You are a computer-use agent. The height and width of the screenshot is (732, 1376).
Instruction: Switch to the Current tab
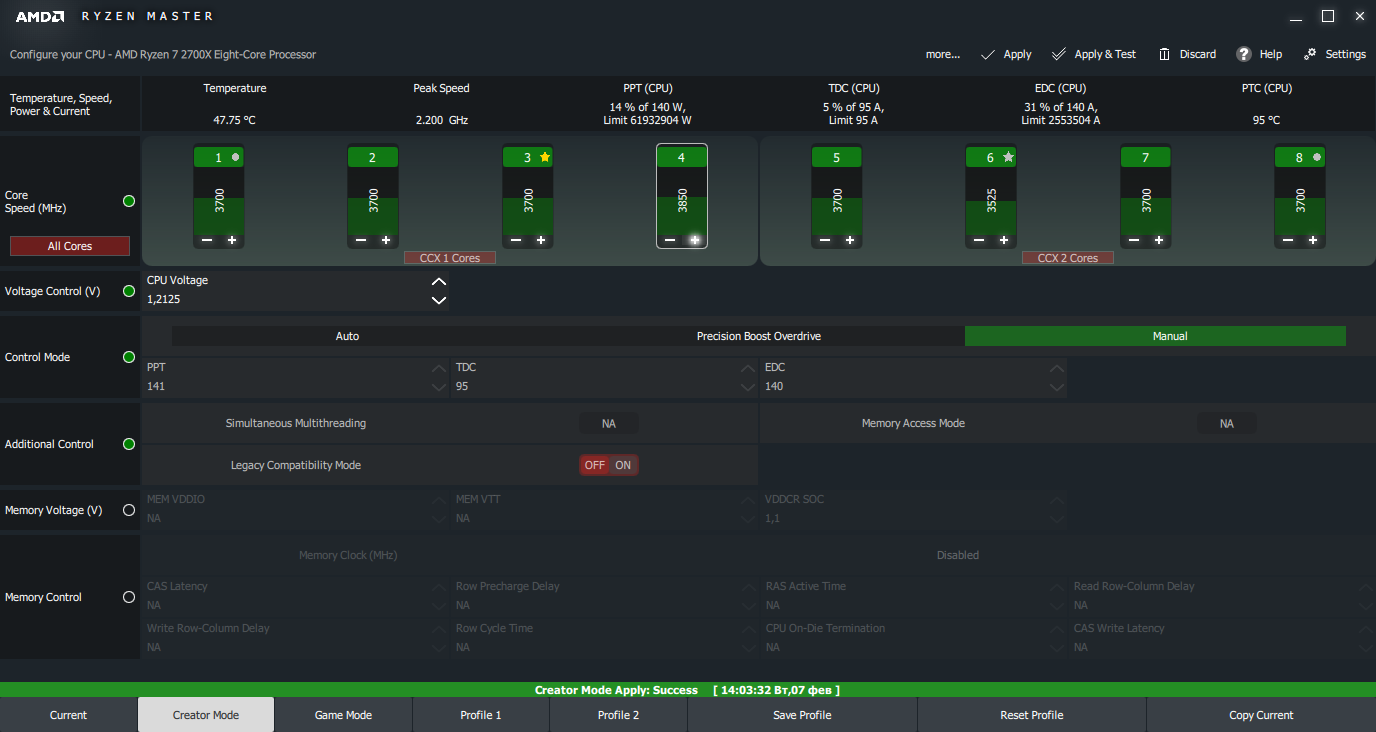click(x=69, y=715)
